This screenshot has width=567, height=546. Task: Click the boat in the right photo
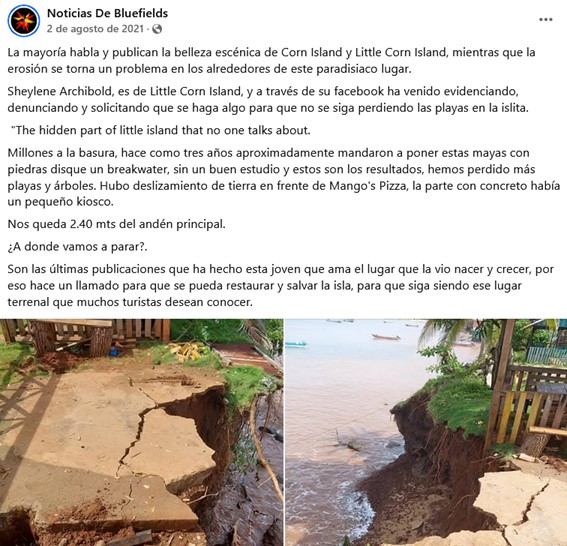[x=386, y=337]
